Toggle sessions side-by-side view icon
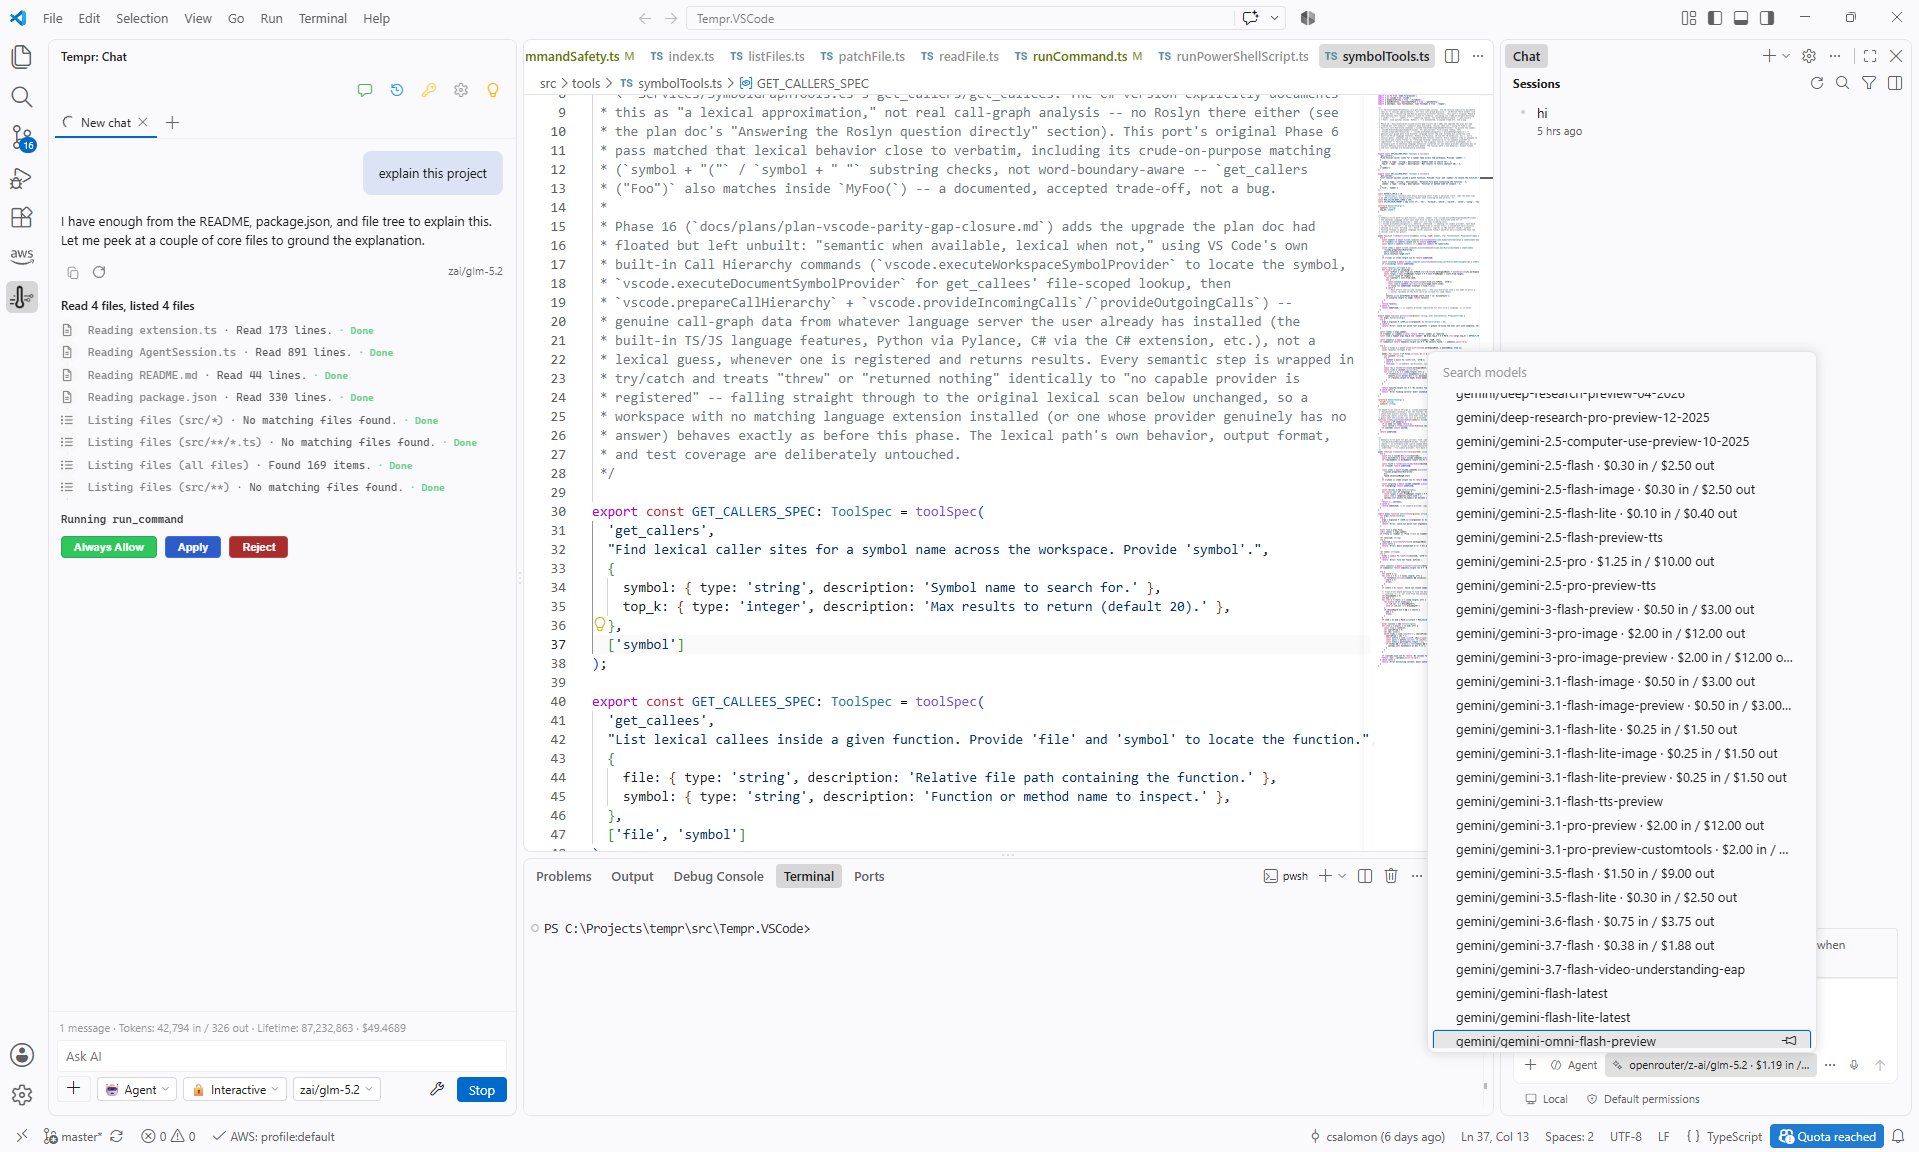Screen dimensions: 1919x1152 1895,83
